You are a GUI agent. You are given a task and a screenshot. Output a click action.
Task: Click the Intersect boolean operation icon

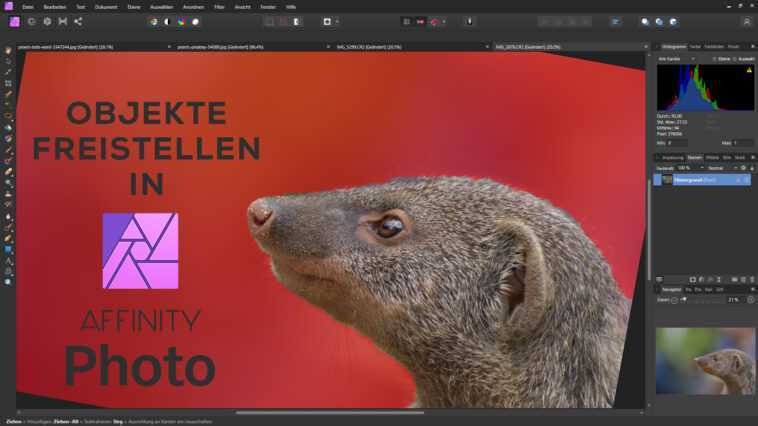pyautogui.click(x=673, y=22)
